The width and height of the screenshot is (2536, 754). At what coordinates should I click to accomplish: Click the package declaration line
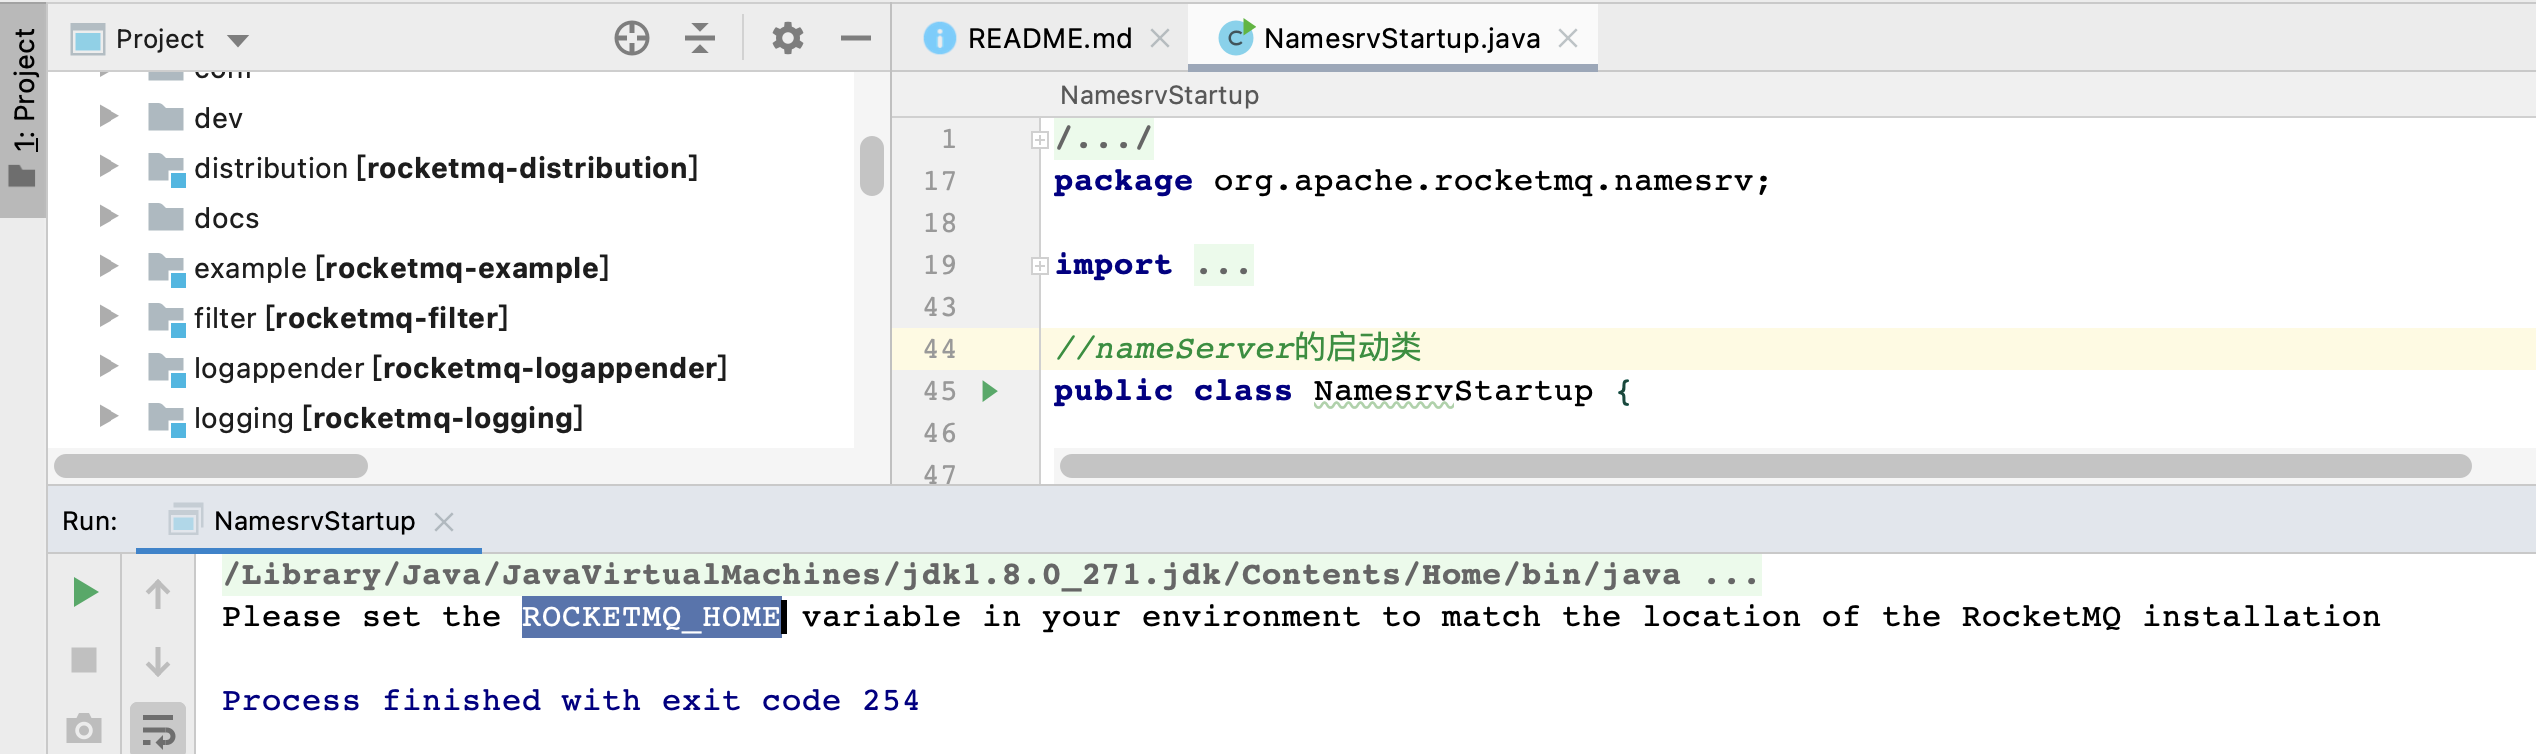point(1411,181)
